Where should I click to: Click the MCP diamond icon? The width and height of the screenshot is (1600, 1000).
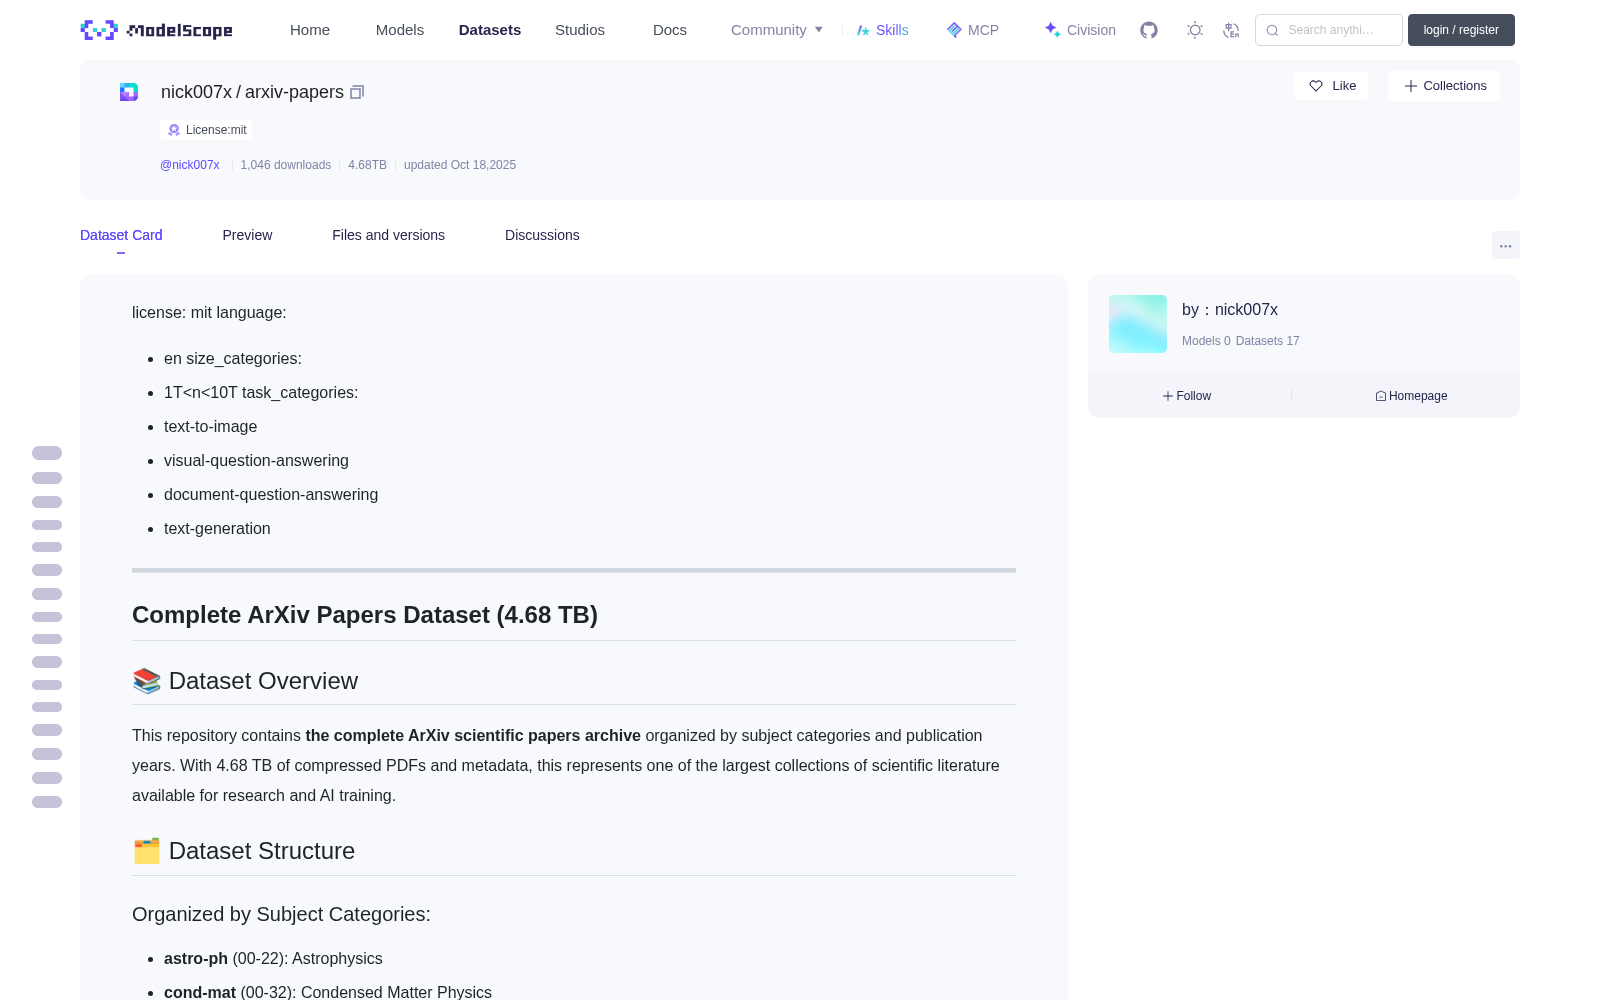click(x=954, y=30)
